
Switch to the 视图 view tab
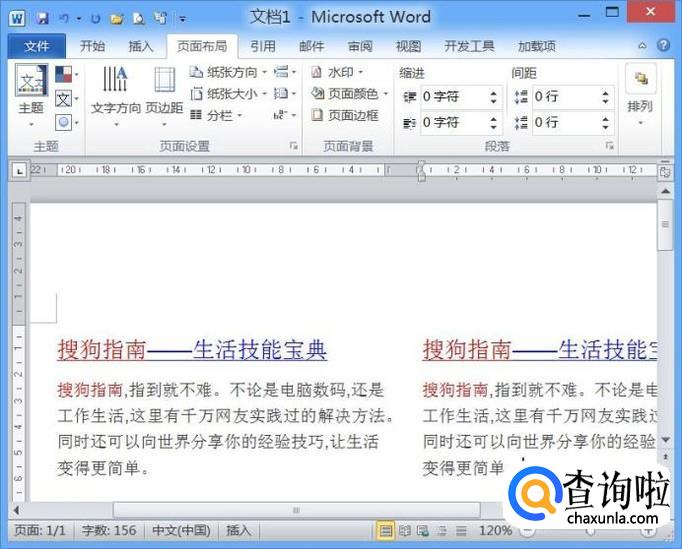click(408, 46)
